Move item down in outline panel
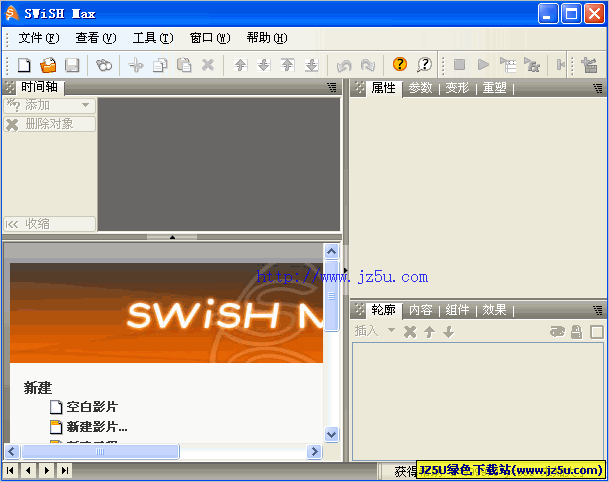This screenshot has width=609, height=482. click(449, 332)
